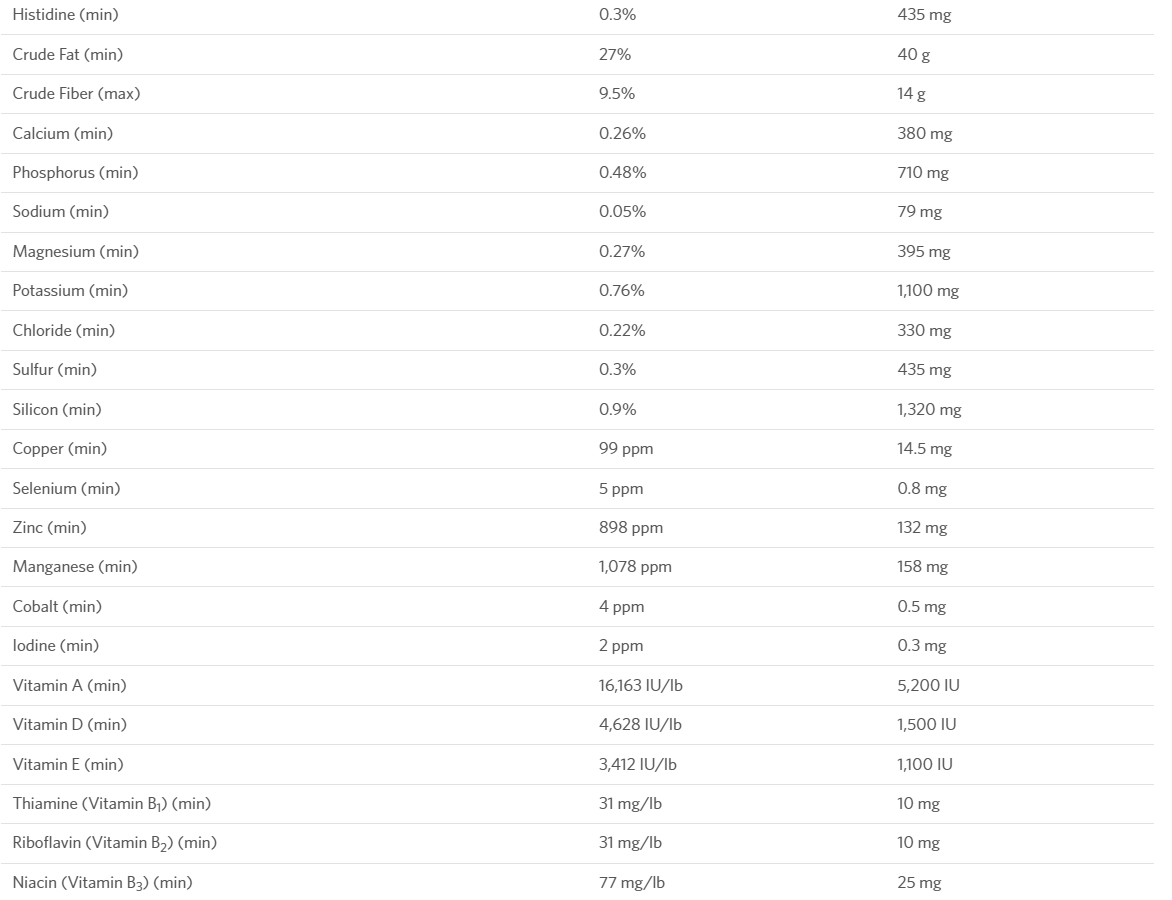Select the Phosphorus (min) label
The width and height of the screenshot is (1172, 900).
(x=75, y=173)
